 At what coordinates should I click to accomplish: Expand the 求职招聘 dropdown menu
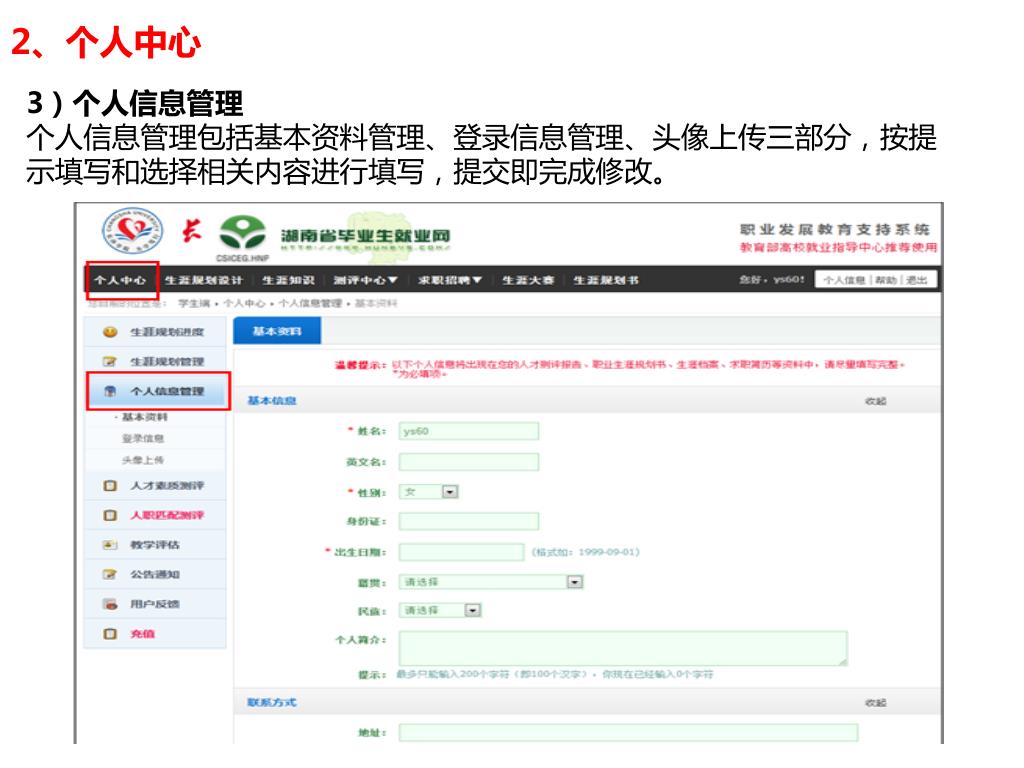[x=450, y=280]
